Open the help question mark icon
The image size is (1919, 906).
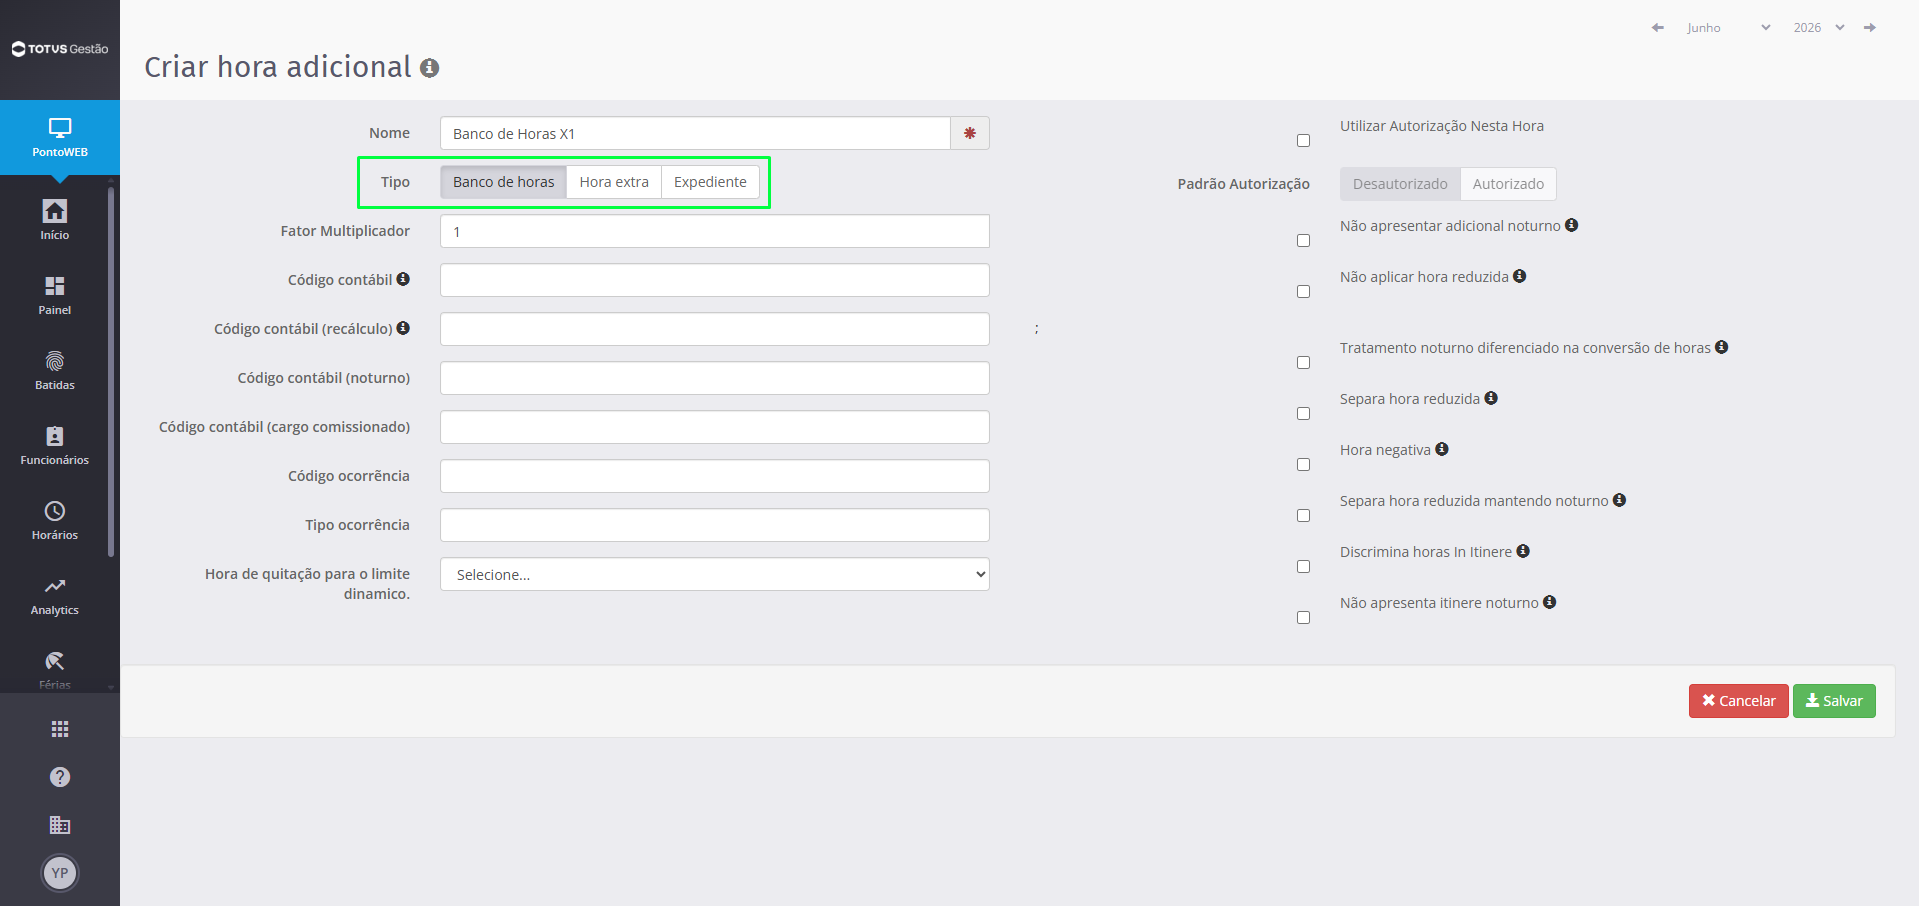tap(60, 777)
